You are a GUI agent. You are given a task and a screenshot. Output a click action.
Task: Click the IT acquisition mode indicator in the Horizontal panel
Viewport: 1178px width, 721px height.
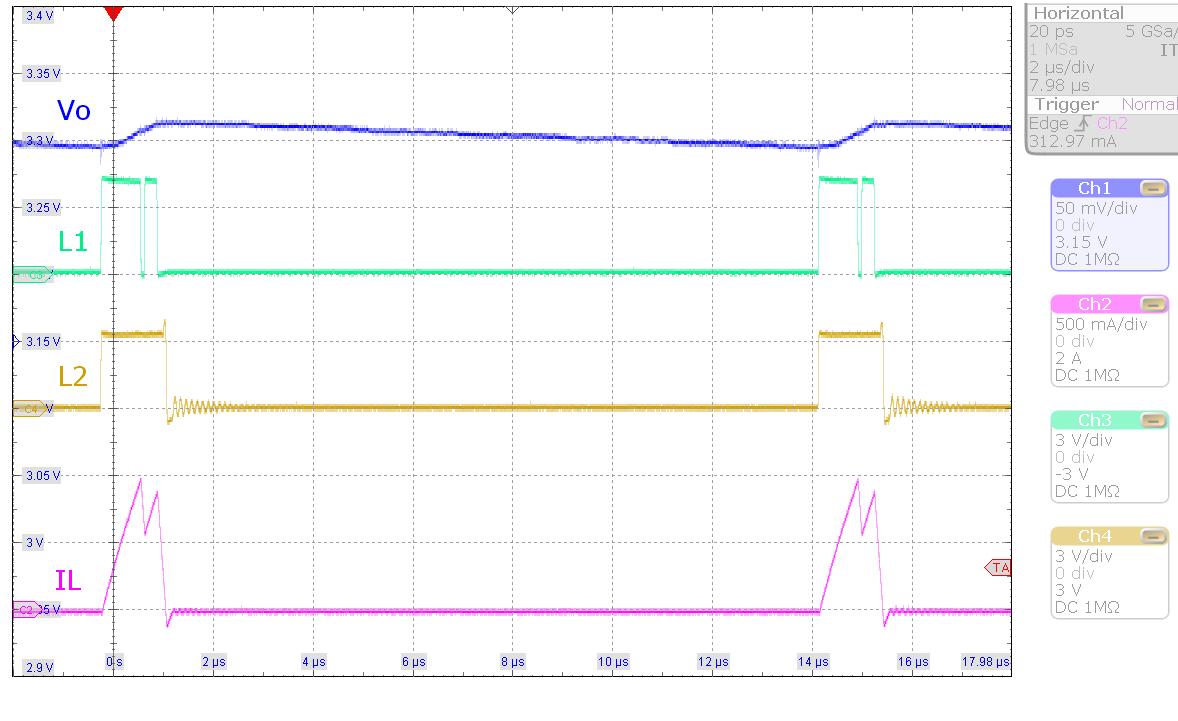1167,49
